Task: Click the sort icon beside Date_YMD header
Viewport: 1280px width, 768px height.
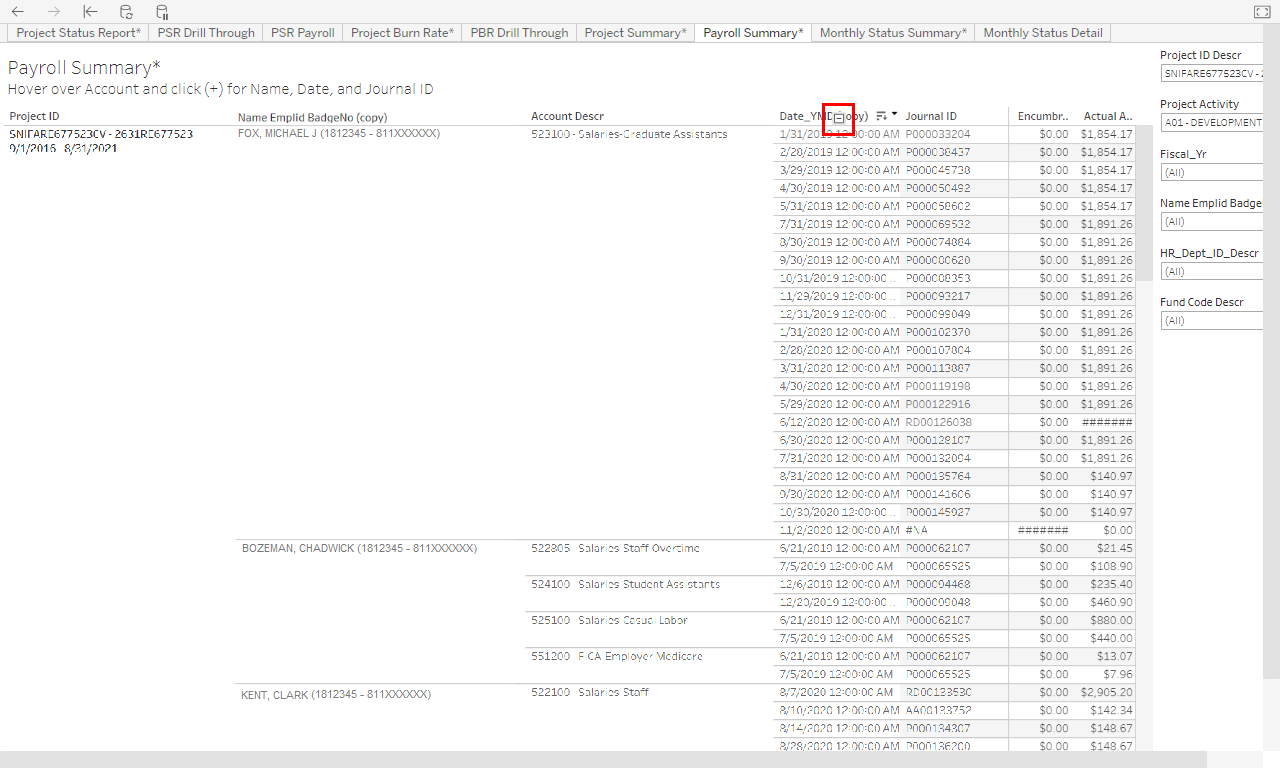Action: point(881,116)
